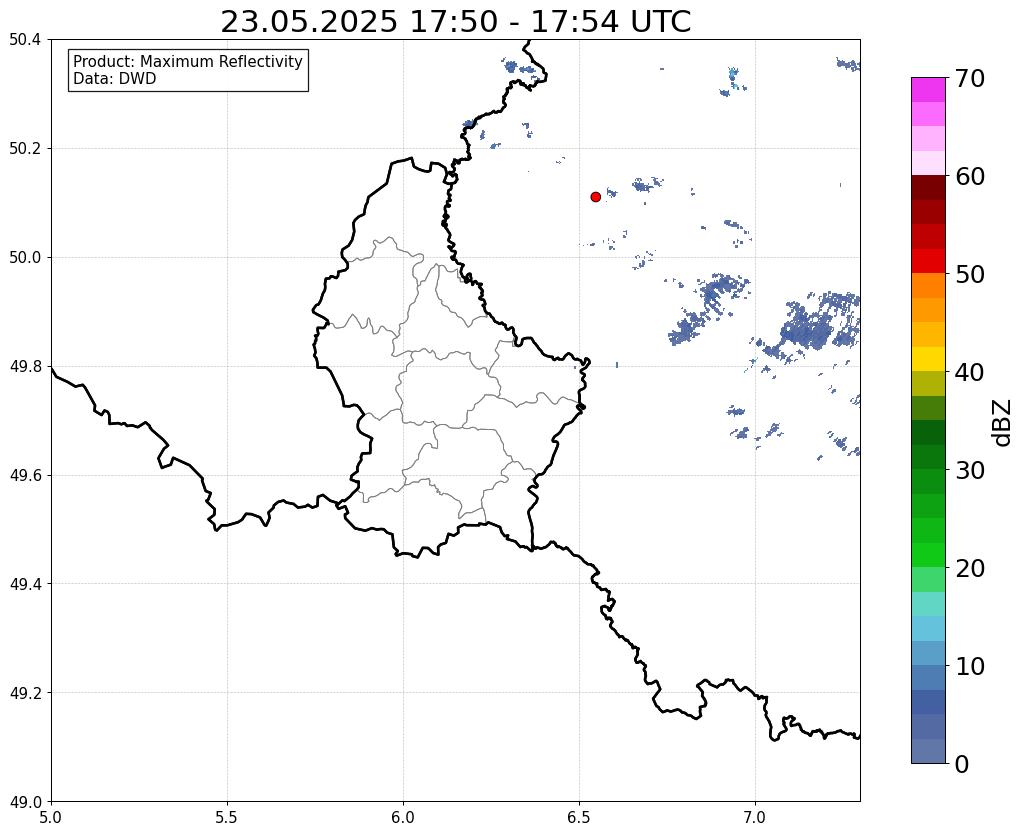The image size is (1023, 834).
Task: Click colorbar tick label 0
Action: point(962,764)
